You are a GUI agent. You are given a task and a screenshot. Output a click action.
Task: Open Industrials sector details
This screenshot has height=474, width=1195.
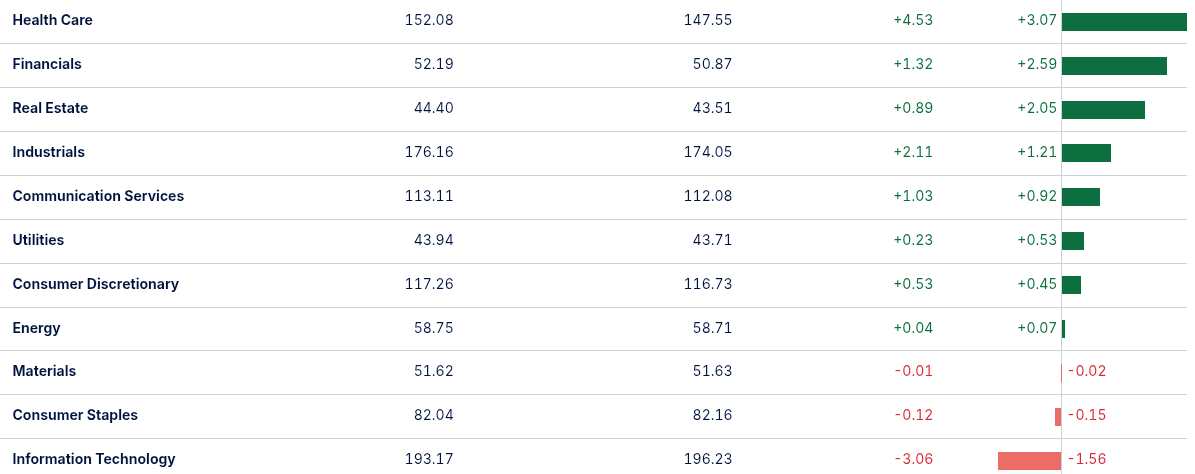[x=49, y=152]
